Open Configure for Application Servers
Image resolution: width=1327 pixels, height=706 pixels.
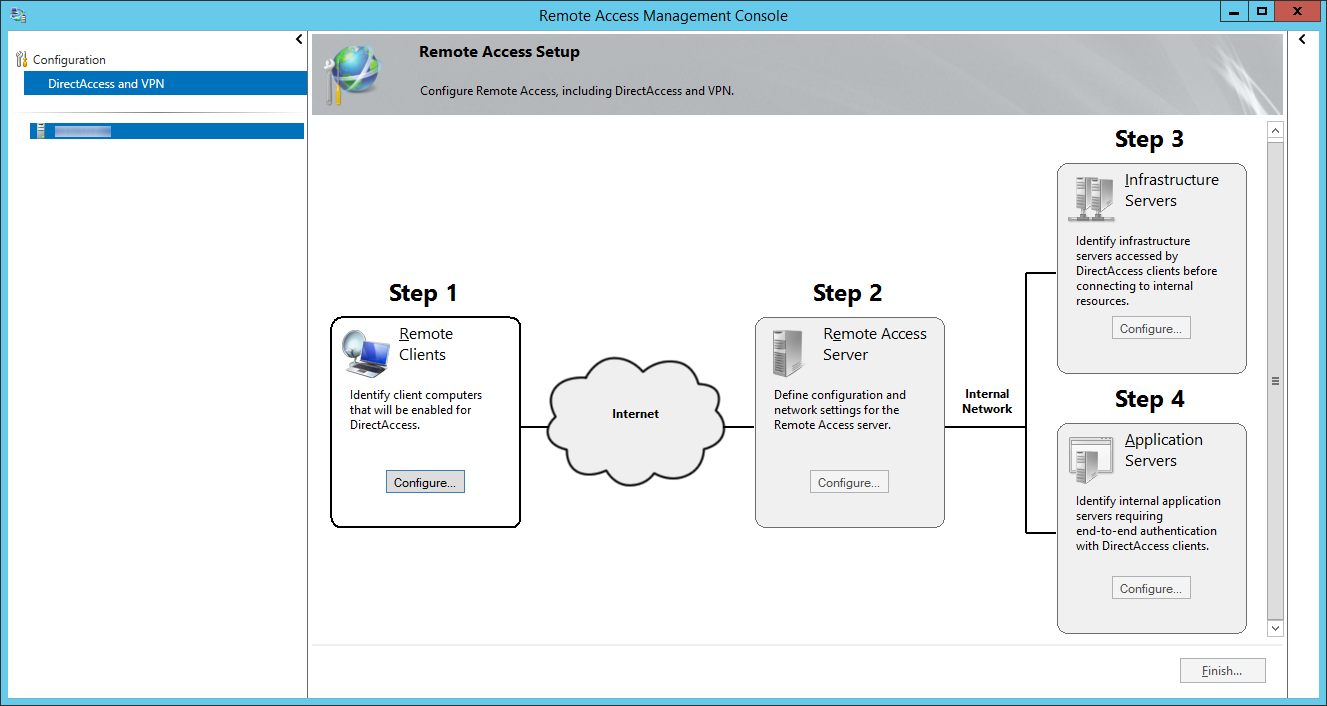[x=1151, y=588]
